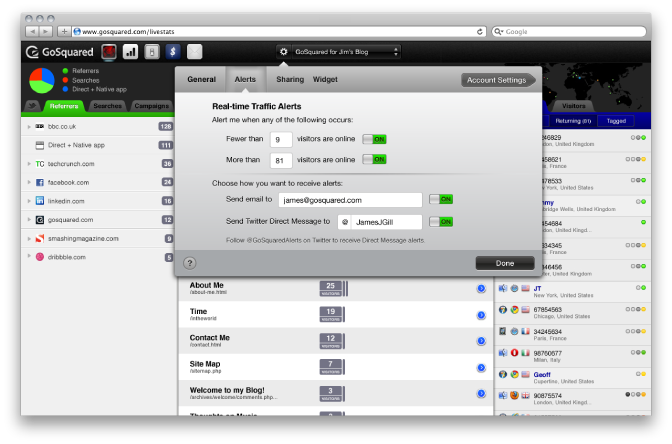Select the Referrers tab

pos(64,106)
